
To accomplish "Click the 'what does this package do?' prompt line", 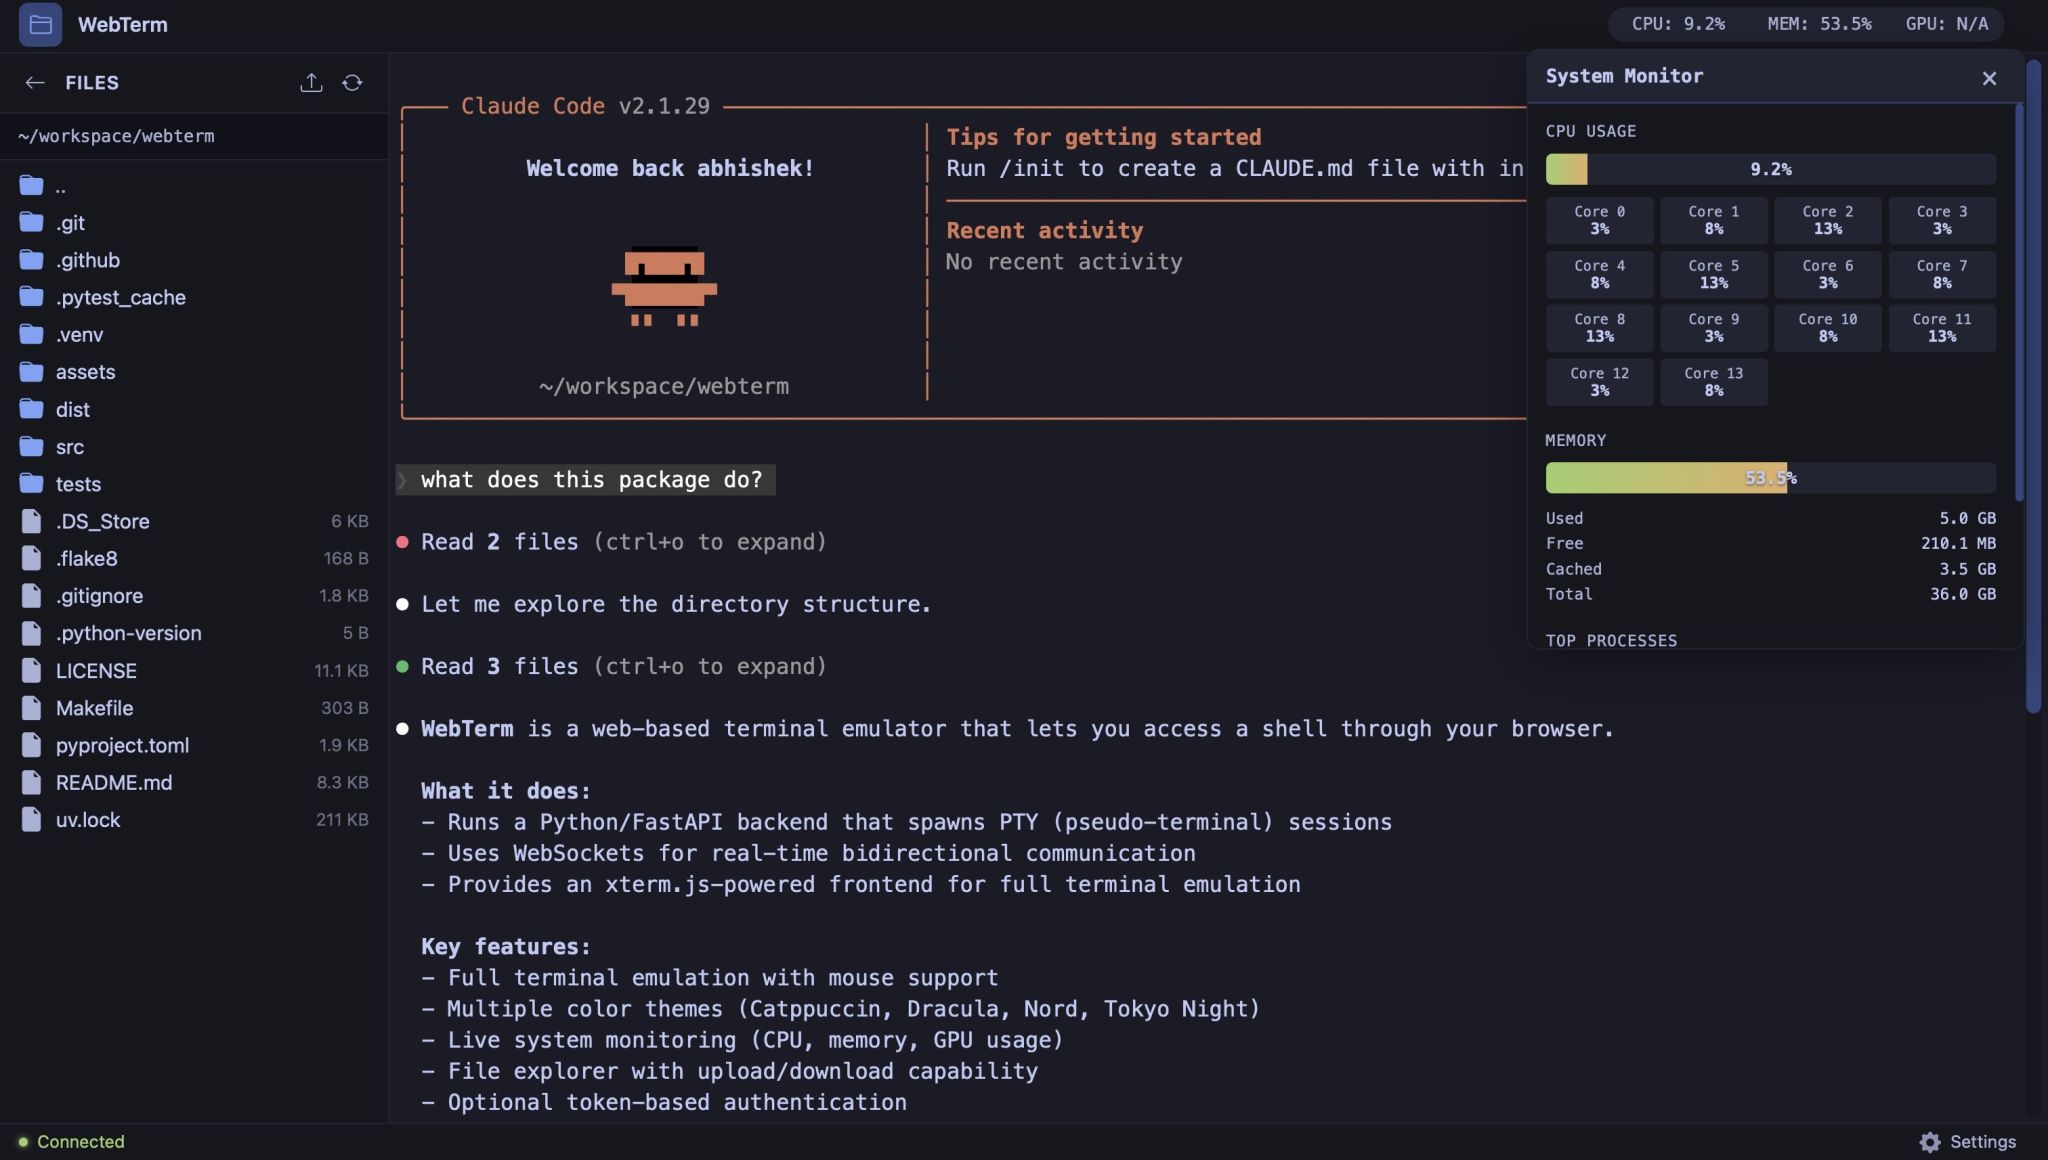I will click(586, 480).
